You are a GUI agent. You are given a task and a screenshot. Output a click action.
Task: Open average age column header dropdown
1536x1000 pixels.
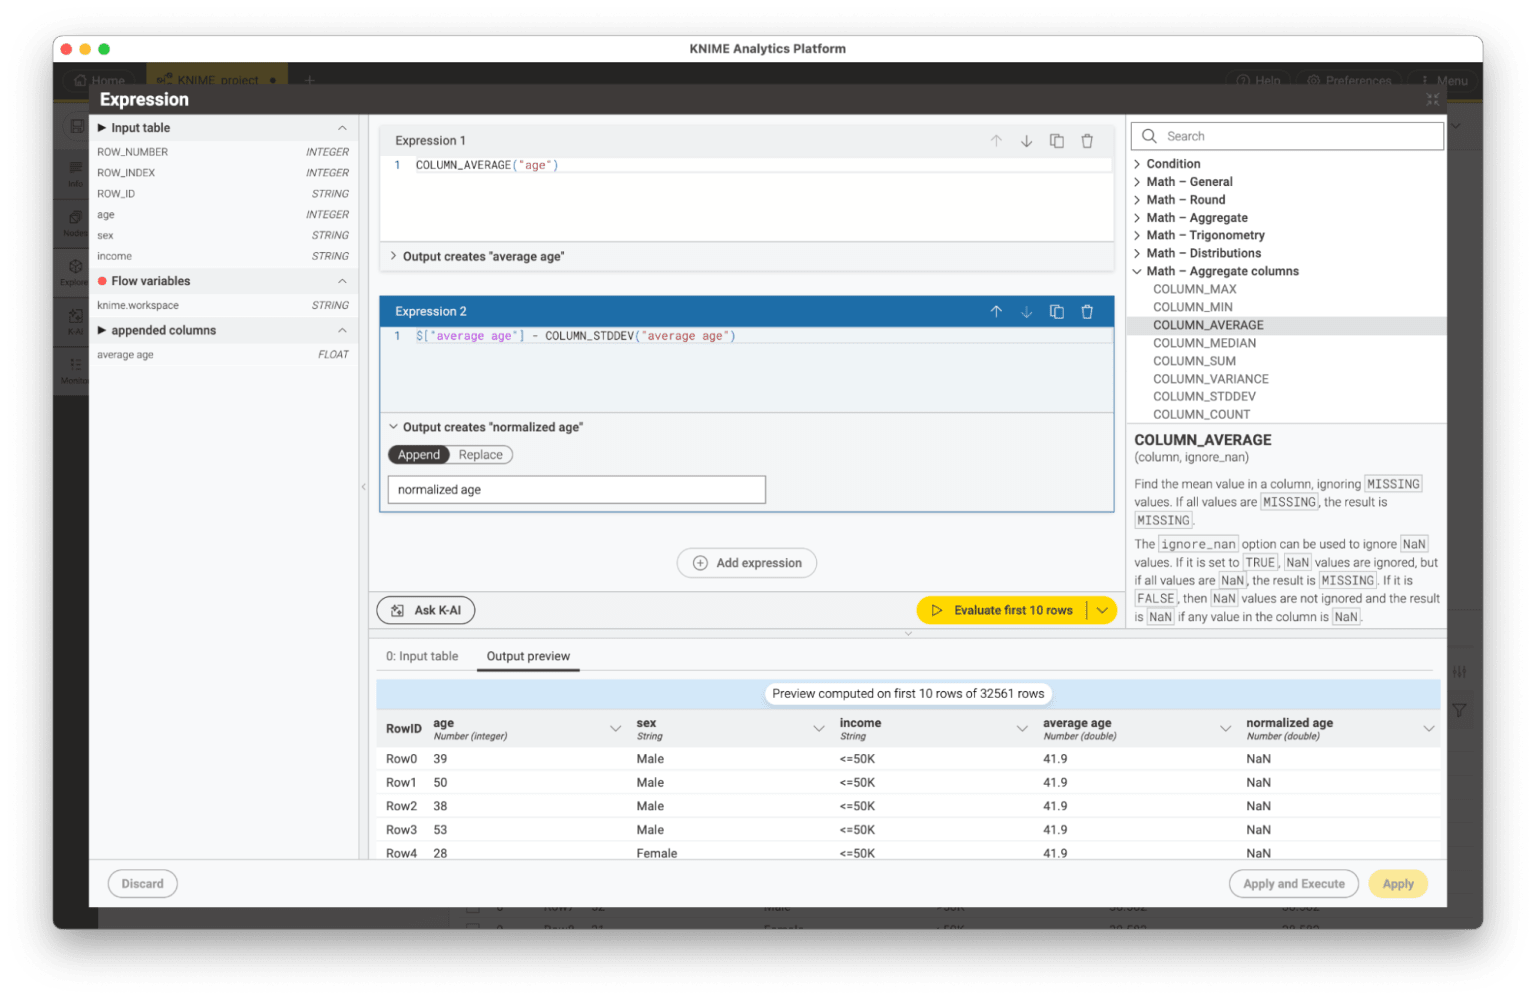click(1225, 729)
